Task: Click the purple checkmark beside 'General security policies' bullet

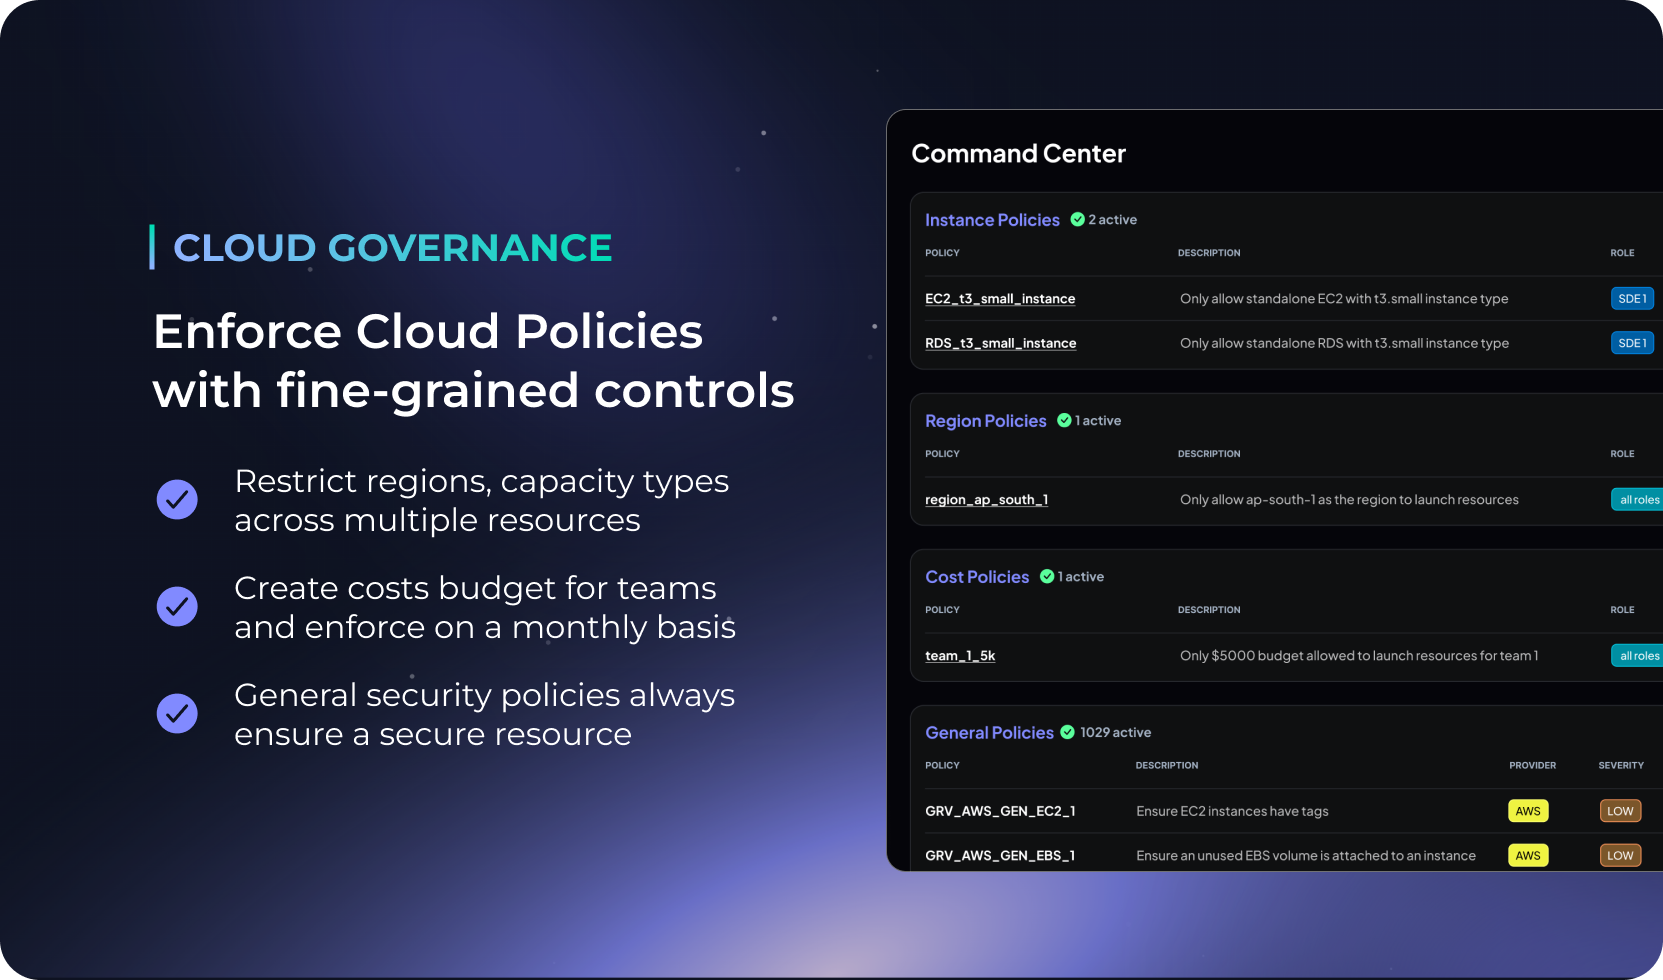Action: [177, 713]
